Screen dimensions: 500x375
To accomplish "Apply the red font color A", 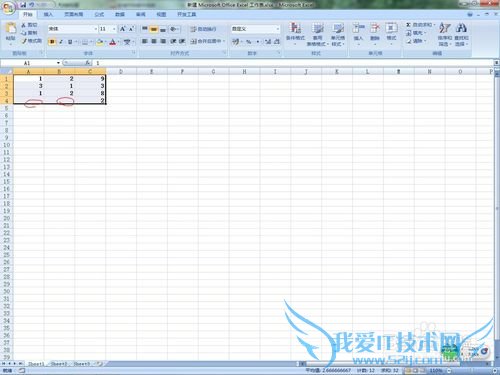I will pyautogui.click(x=113, y=42).
